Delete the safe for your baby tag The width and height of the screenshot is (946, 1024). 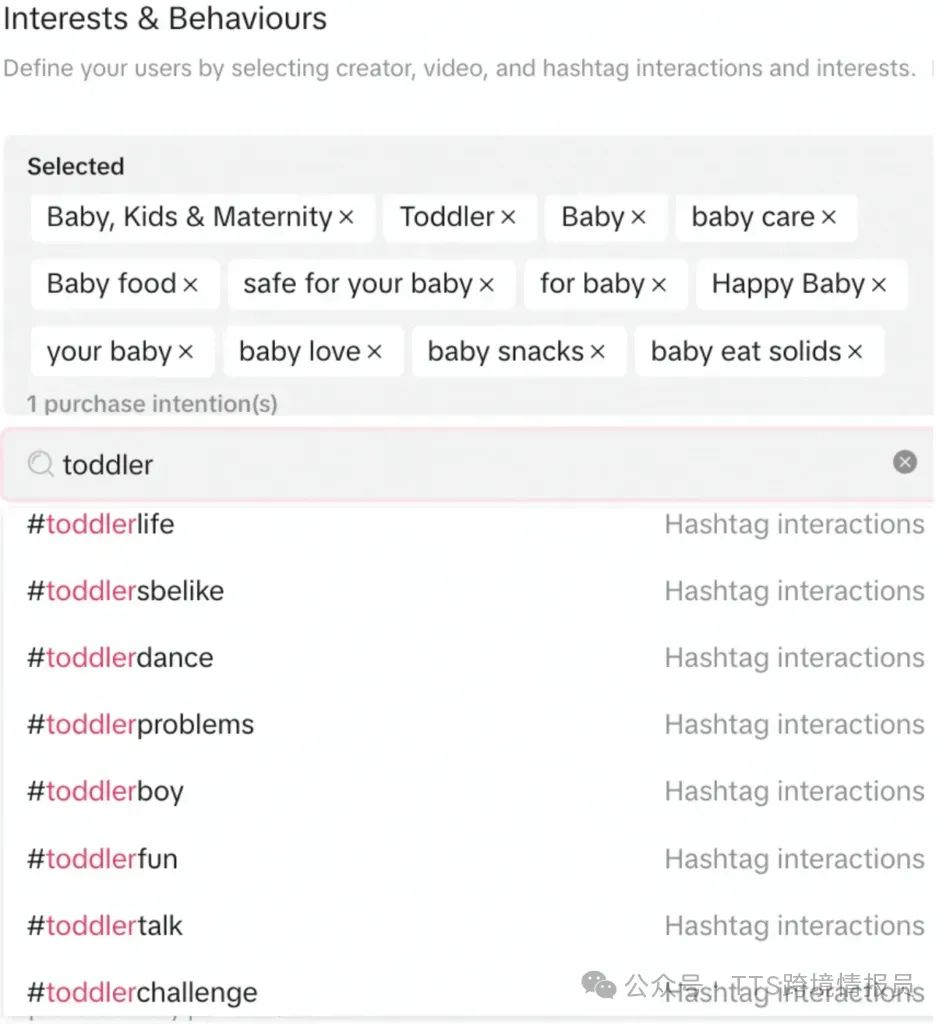[x=486, y=285]
